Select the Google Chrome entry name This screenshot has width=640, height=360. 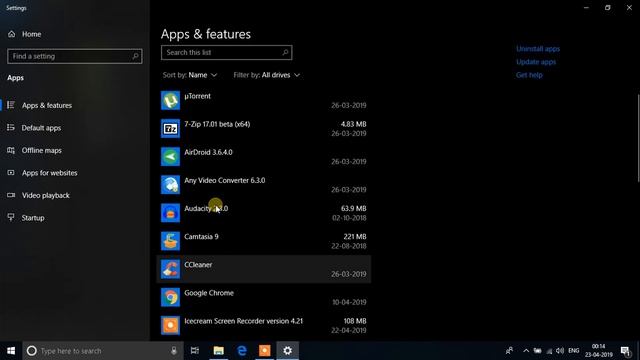209,293
